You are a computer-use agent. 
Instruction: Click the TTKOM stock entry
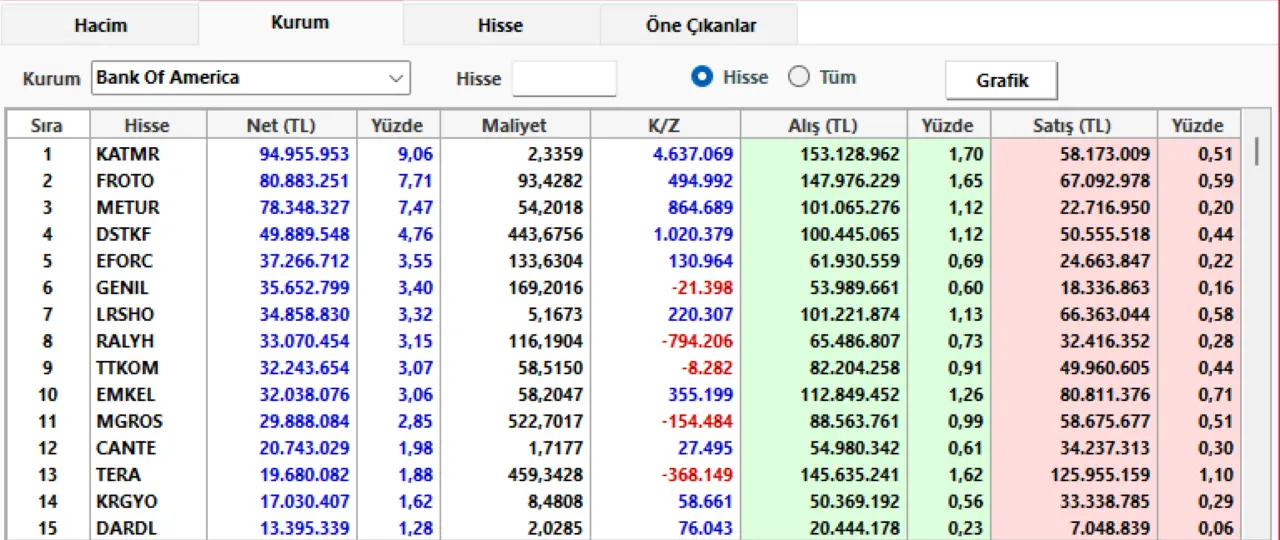(127, 367)
